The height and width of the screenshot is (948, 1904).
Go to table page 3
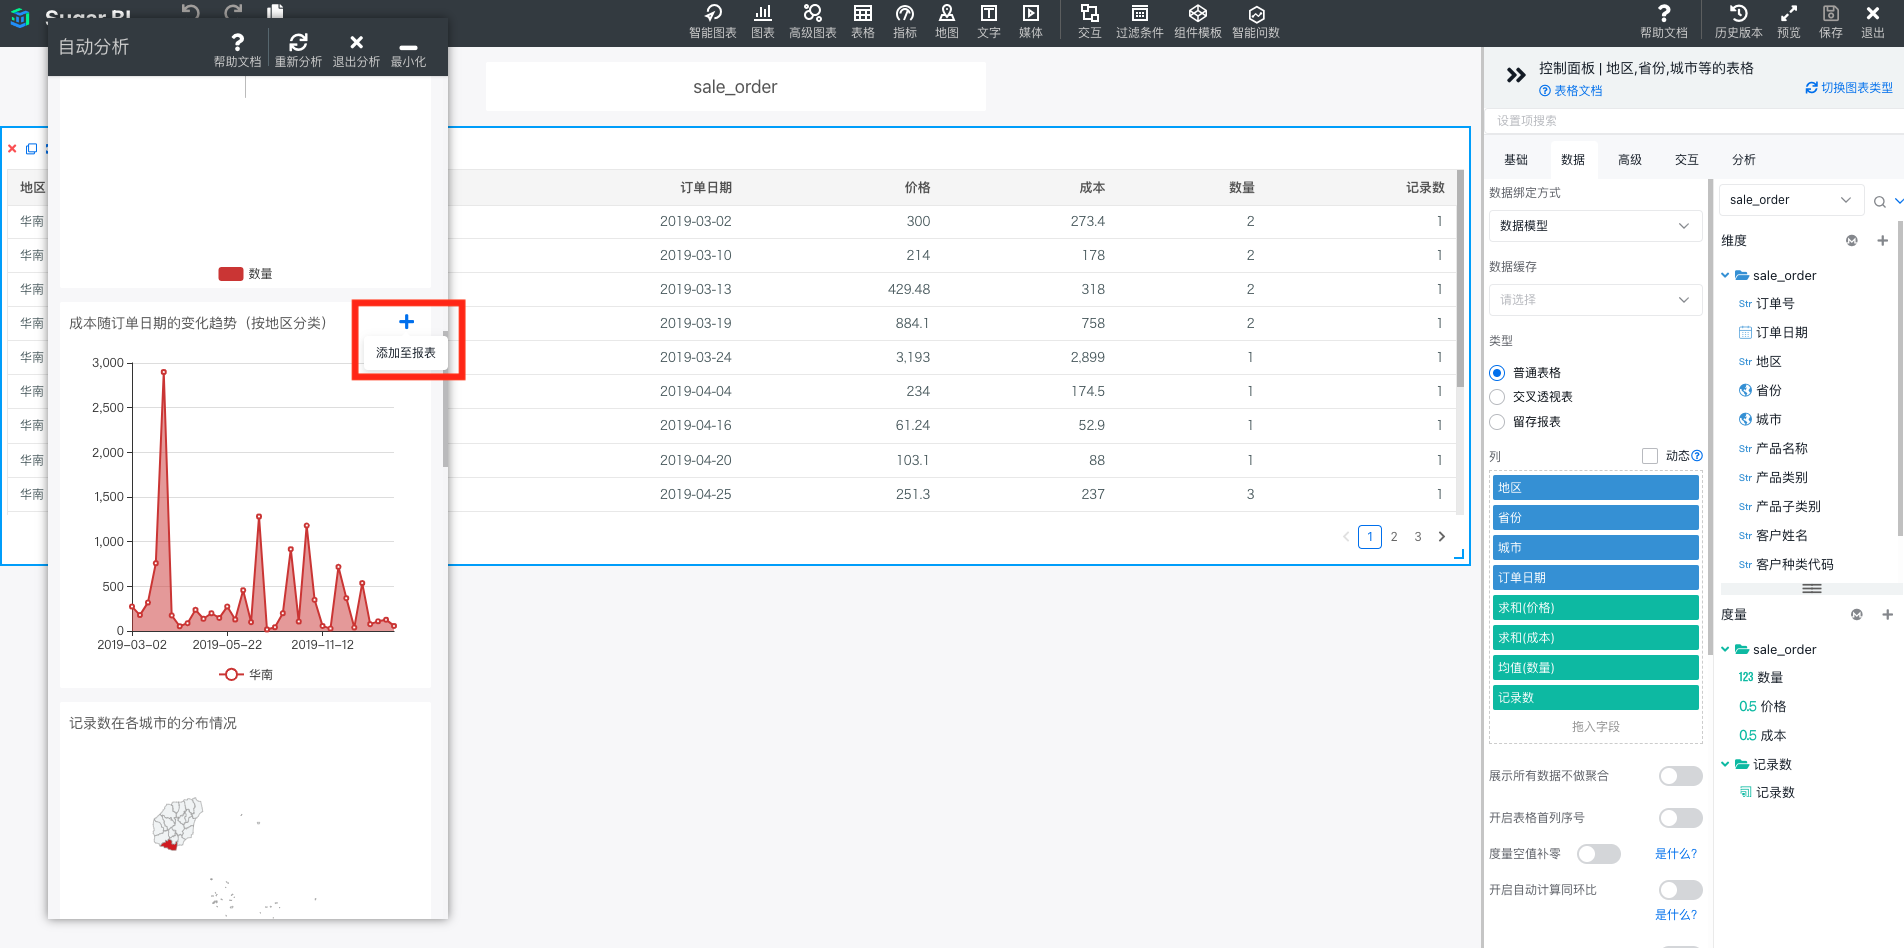tap(1418, 537)
